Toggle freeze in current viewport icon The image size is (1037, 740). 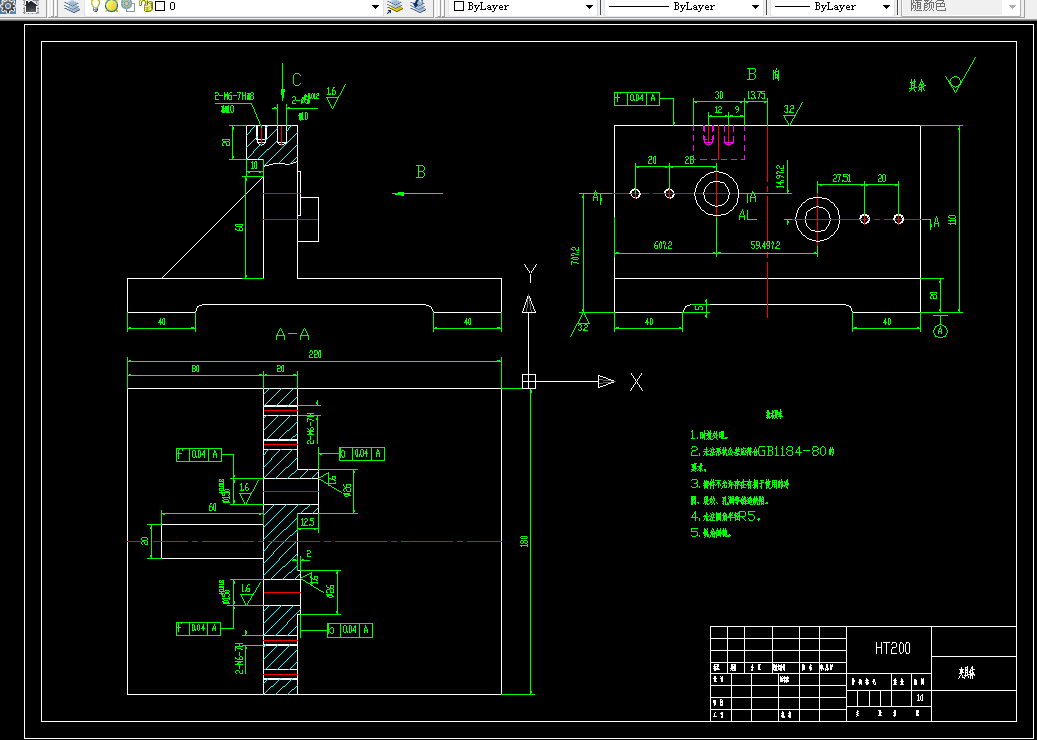pyautogui.click(x=128, y=7)
